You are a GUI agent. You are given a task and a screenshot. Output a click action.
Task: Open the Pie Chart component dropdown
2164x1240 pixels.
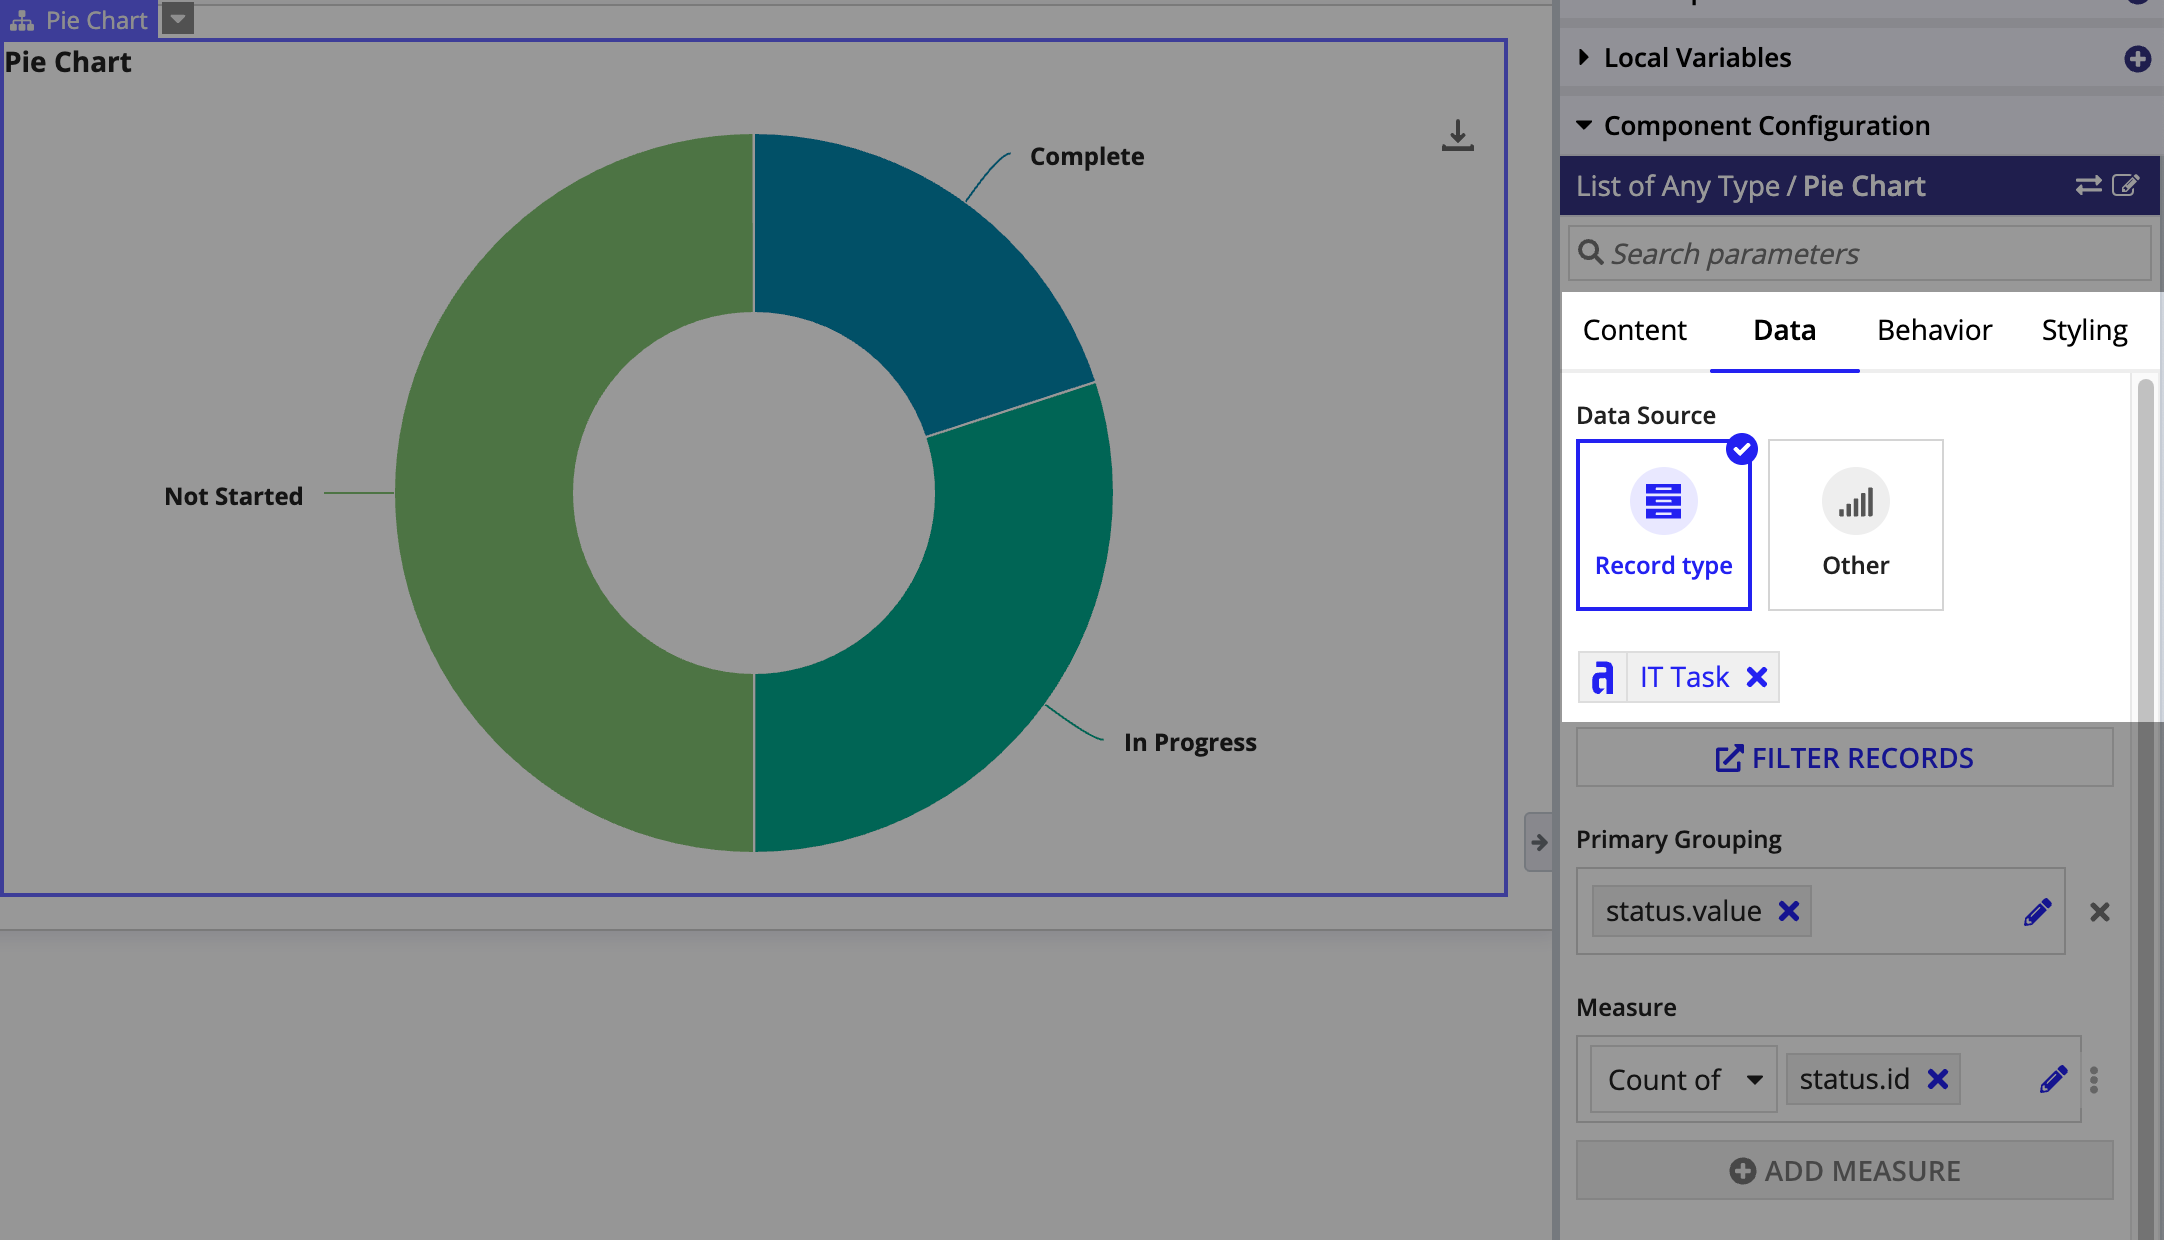pos(177,18)
